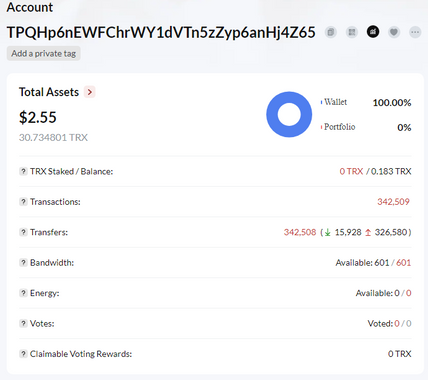
Task: Select Wallet legend entry
Action: coord(334,102)
